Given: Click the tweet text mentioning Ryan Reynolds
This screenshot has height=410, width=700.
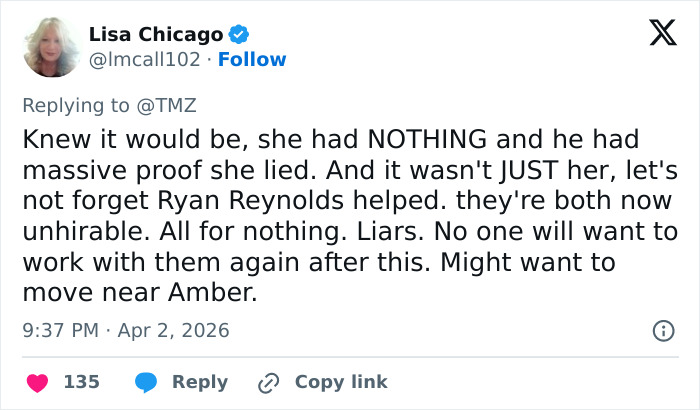Looking at the screenshot, I should tap(310, 200).
